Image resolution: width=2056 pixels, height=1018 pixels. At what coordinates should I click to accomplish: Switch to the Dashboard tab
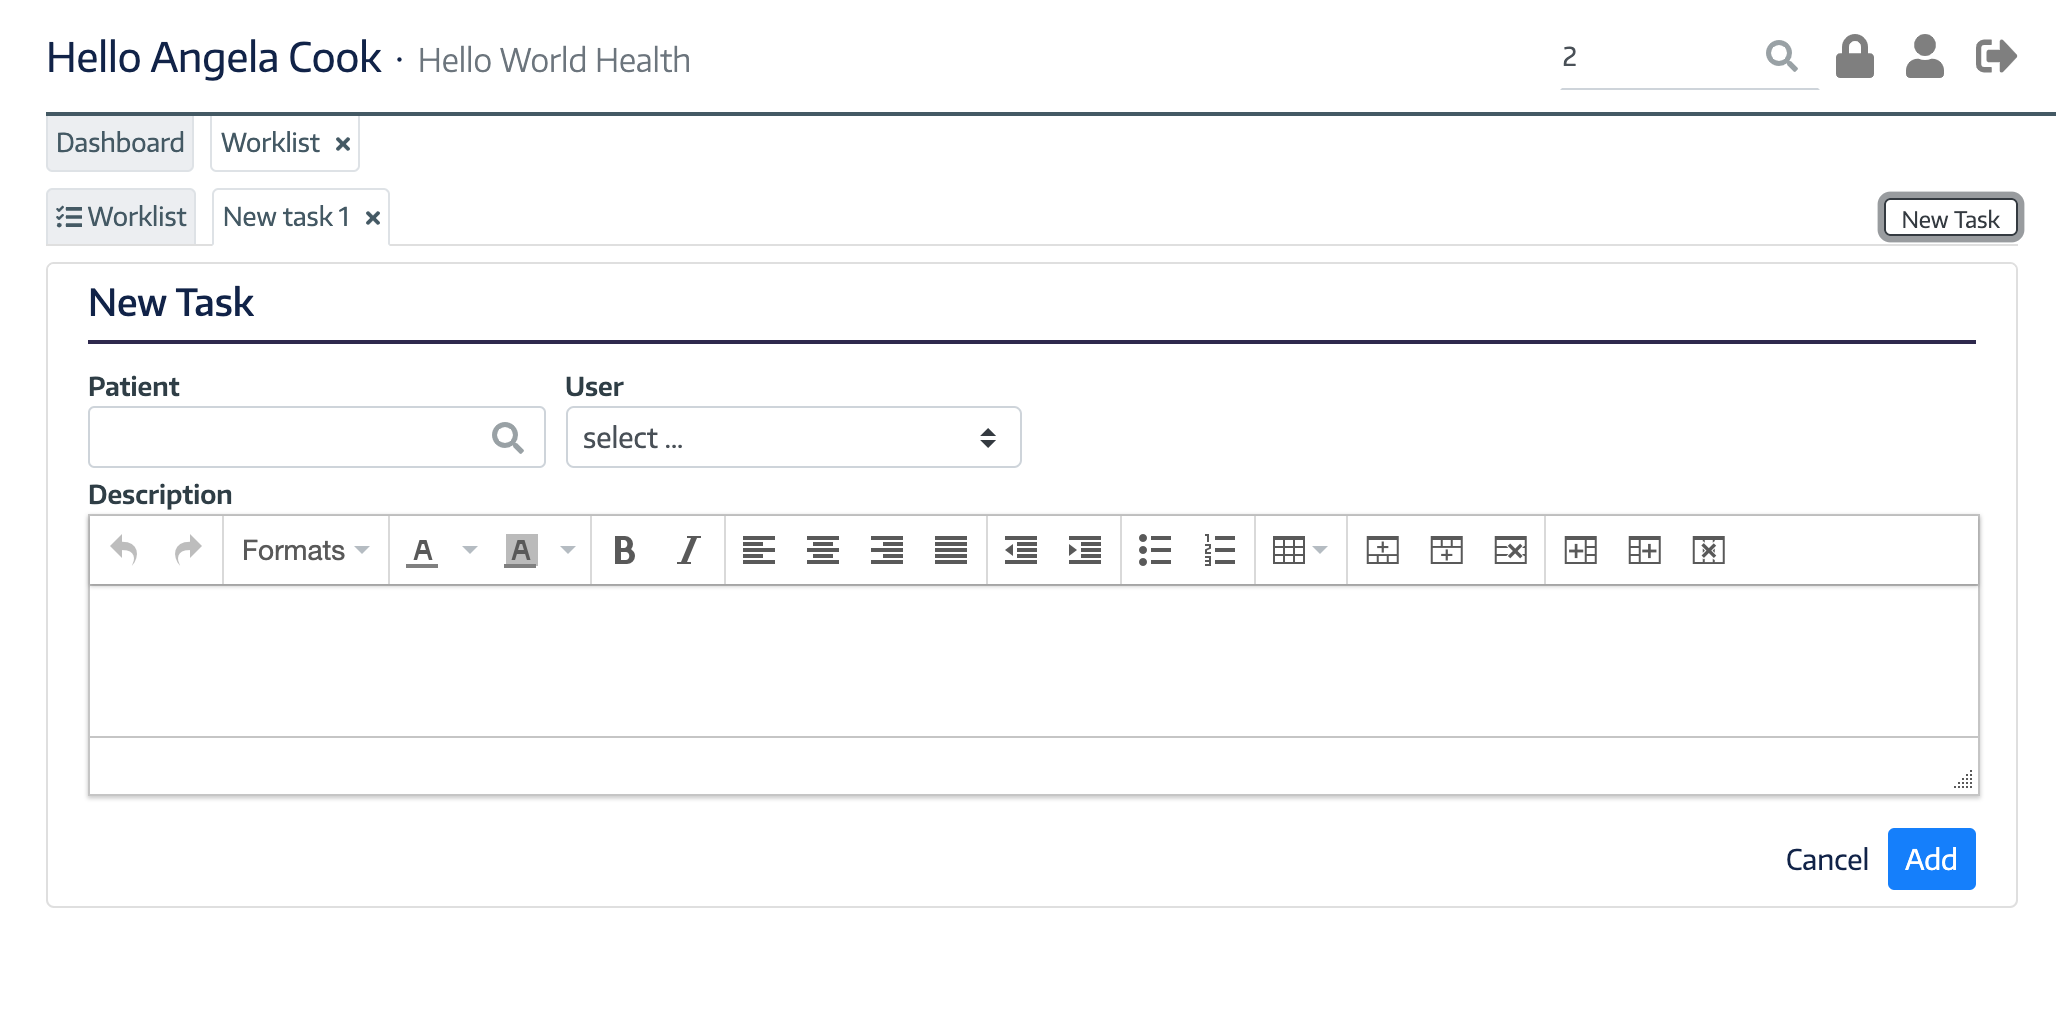pyautogui.click(x=120, y=143)
